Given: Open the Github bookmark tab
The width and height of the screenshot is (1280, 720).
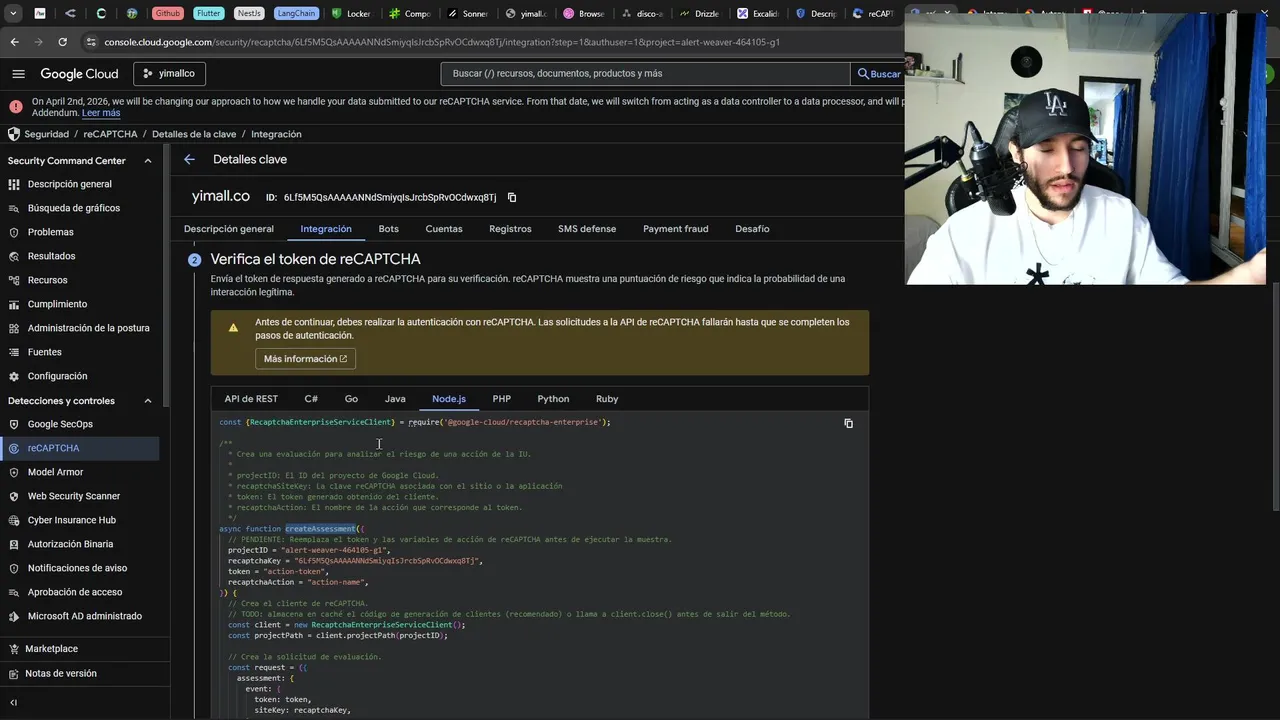Looking at the screenshot, I should 168,14.
